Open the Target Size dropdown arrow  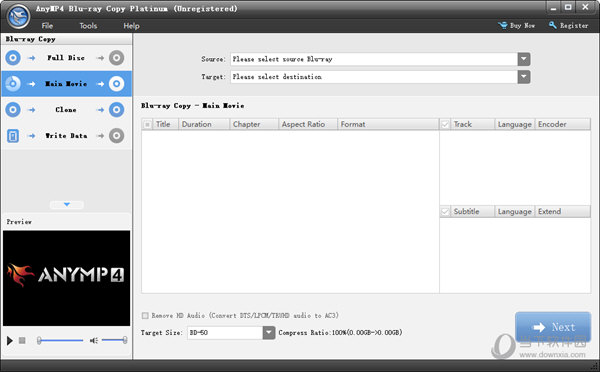269,333
